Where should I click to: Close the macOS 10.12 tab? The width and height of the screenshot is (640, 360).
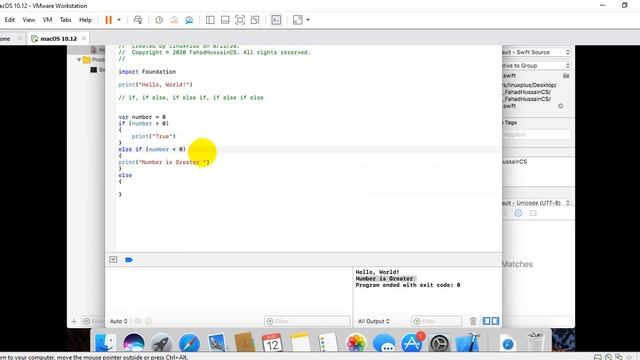coord(84,38)
